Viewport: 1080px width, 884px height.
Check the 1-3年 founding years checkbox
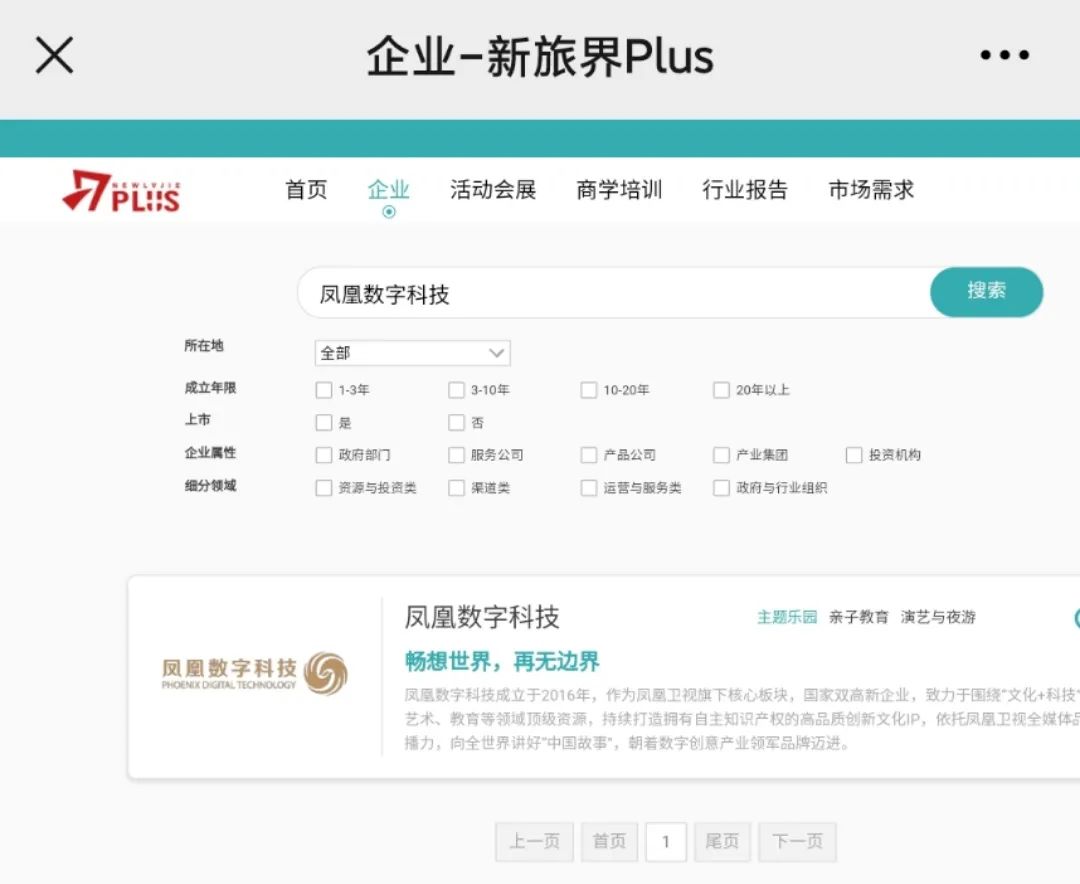coord(324,390)
